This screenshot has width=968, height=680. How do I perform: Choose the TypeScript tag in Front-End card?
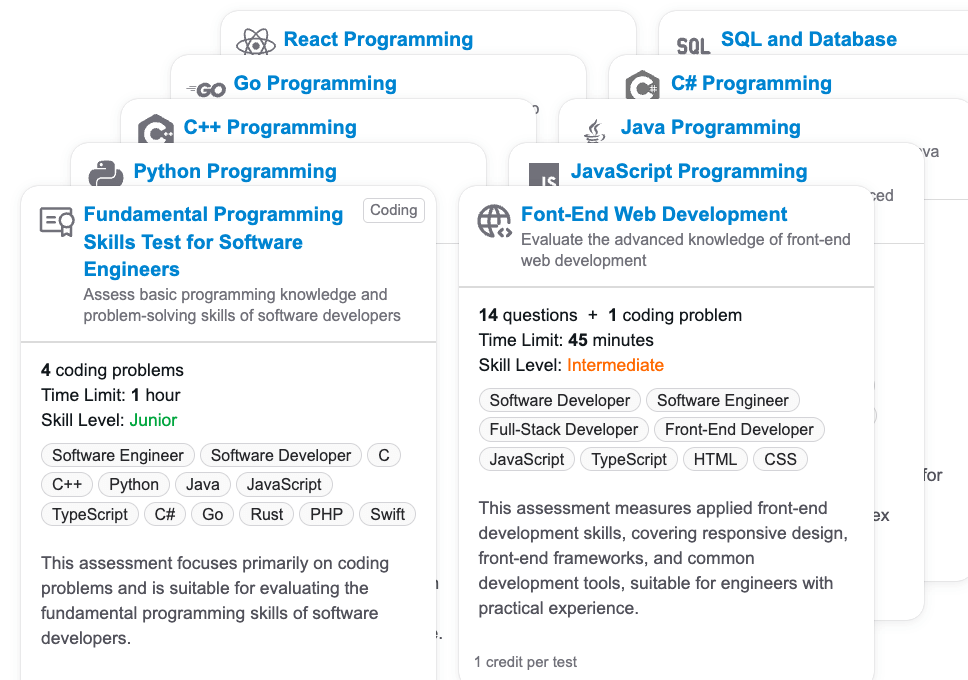629,459
